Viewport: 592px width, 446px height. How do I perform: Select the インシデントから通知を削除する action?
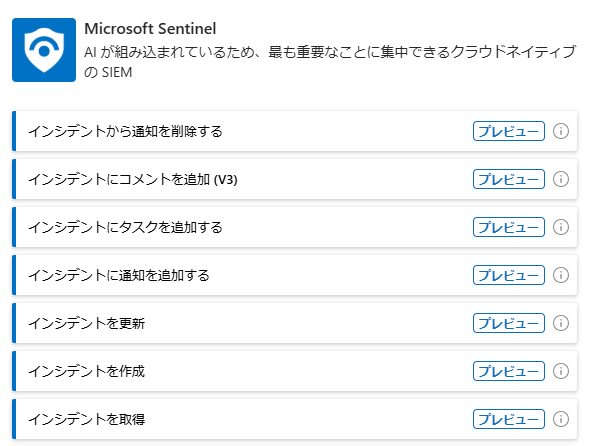pos(294,131)
